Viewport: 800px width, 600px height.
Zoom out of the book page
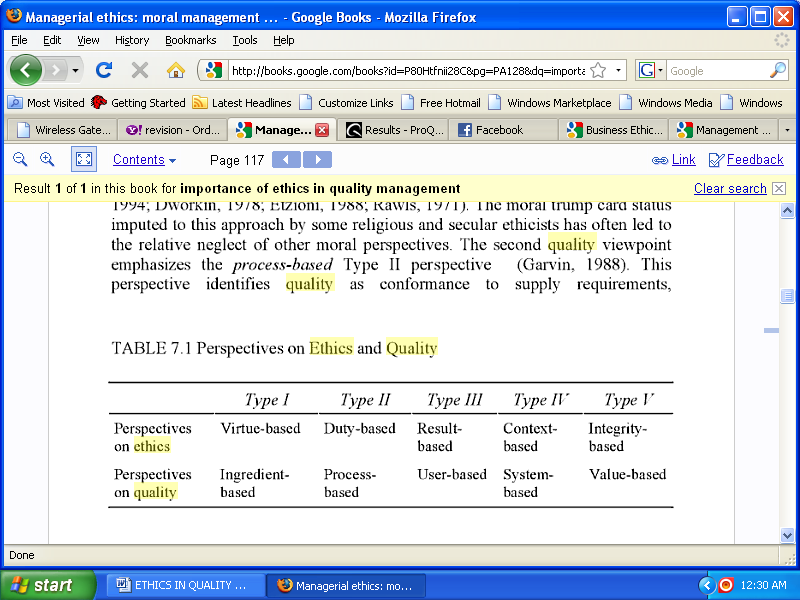click(20, 159)
